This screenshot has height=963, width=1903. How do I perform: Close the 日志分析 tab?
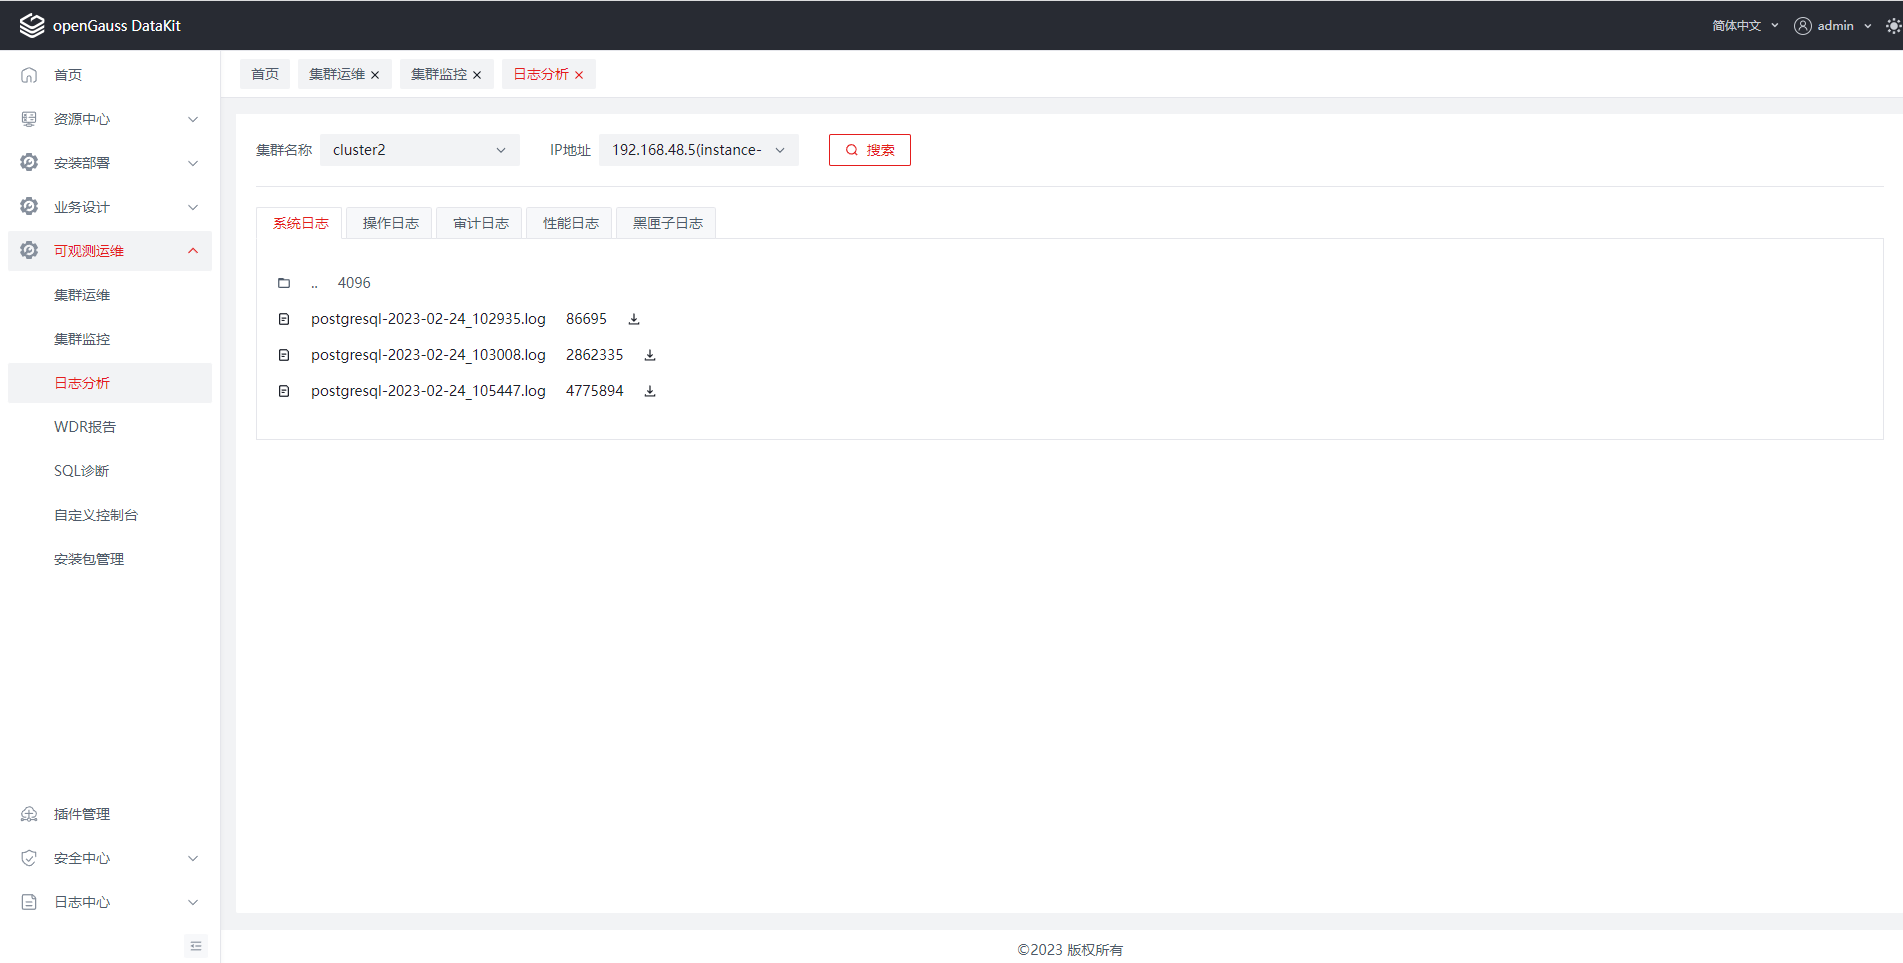click(579, 75)
